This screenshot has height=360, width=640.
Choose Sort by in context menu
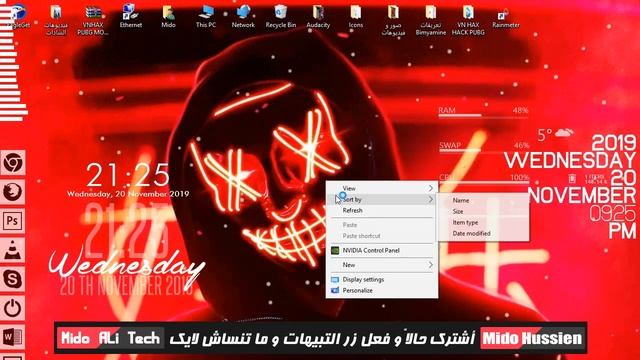pyautogui.click(x=382, y=199)
